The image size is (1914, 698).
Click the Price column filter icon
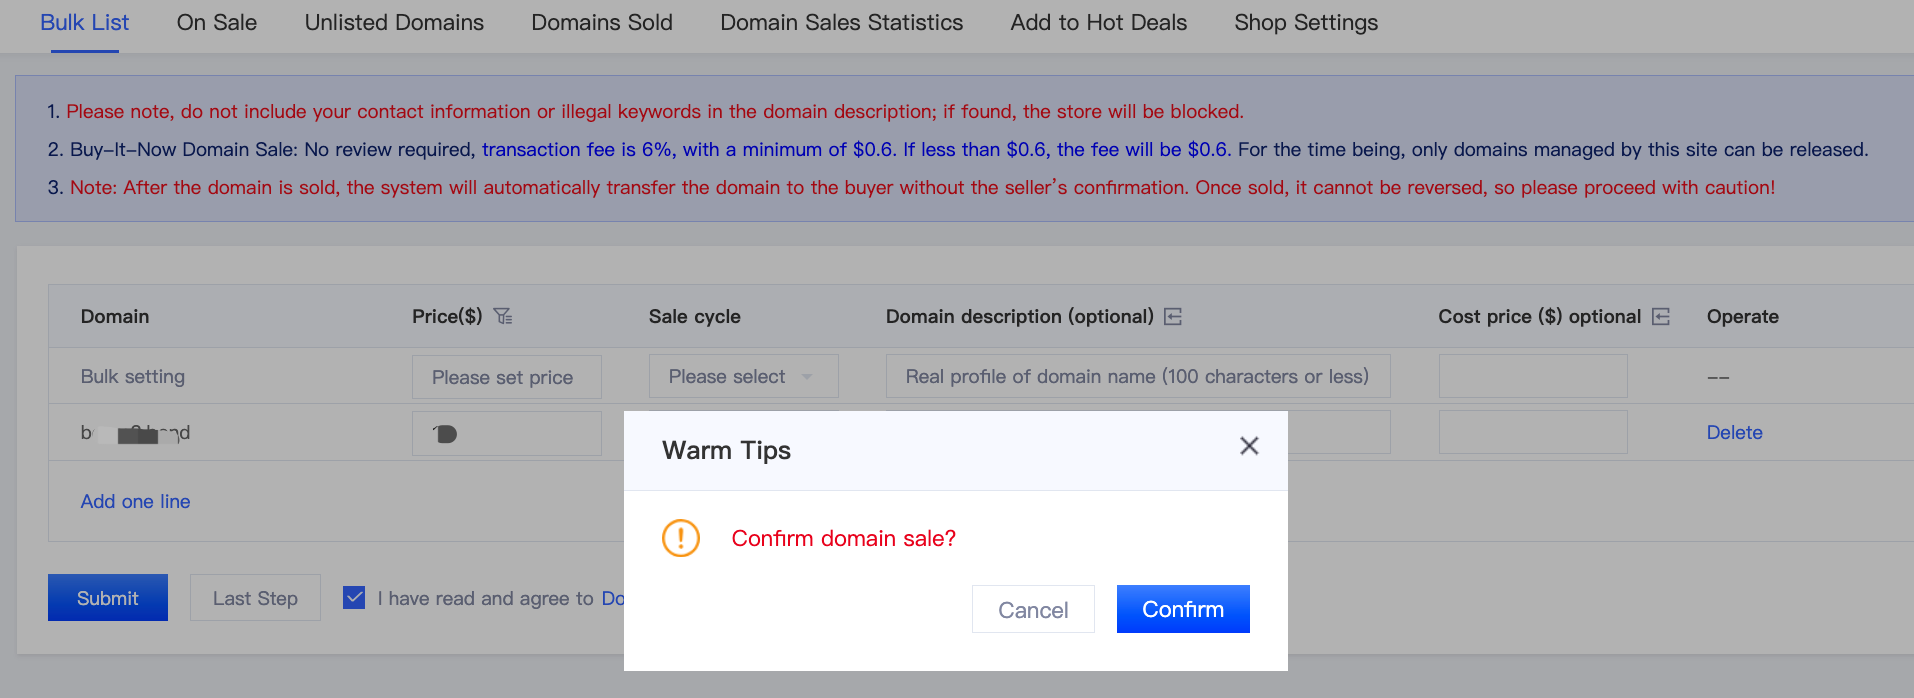[503, 316]
